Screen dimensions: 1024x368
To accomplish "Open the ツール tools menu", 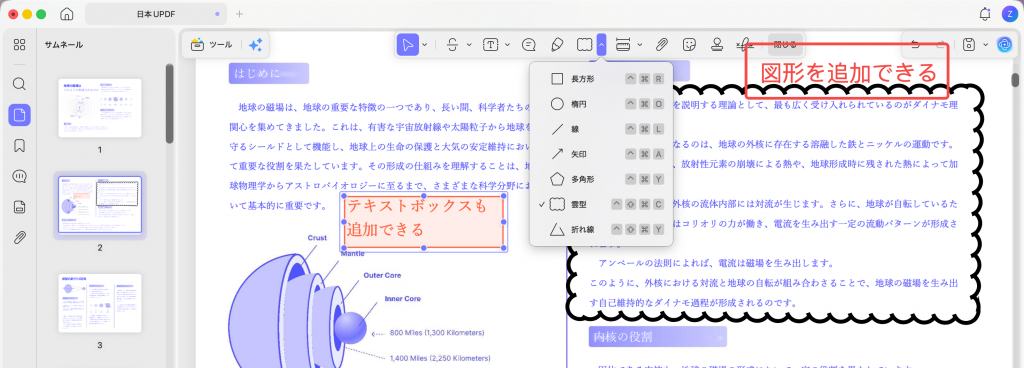I will tap(212, 44).
